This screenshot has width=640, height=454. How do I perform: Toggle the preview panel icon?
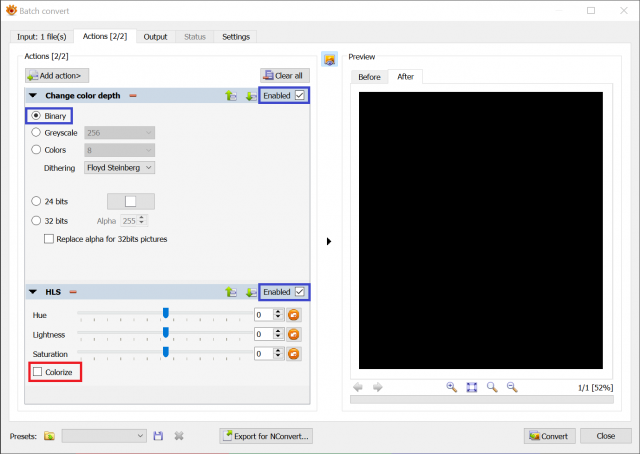(x=329, y=60)
